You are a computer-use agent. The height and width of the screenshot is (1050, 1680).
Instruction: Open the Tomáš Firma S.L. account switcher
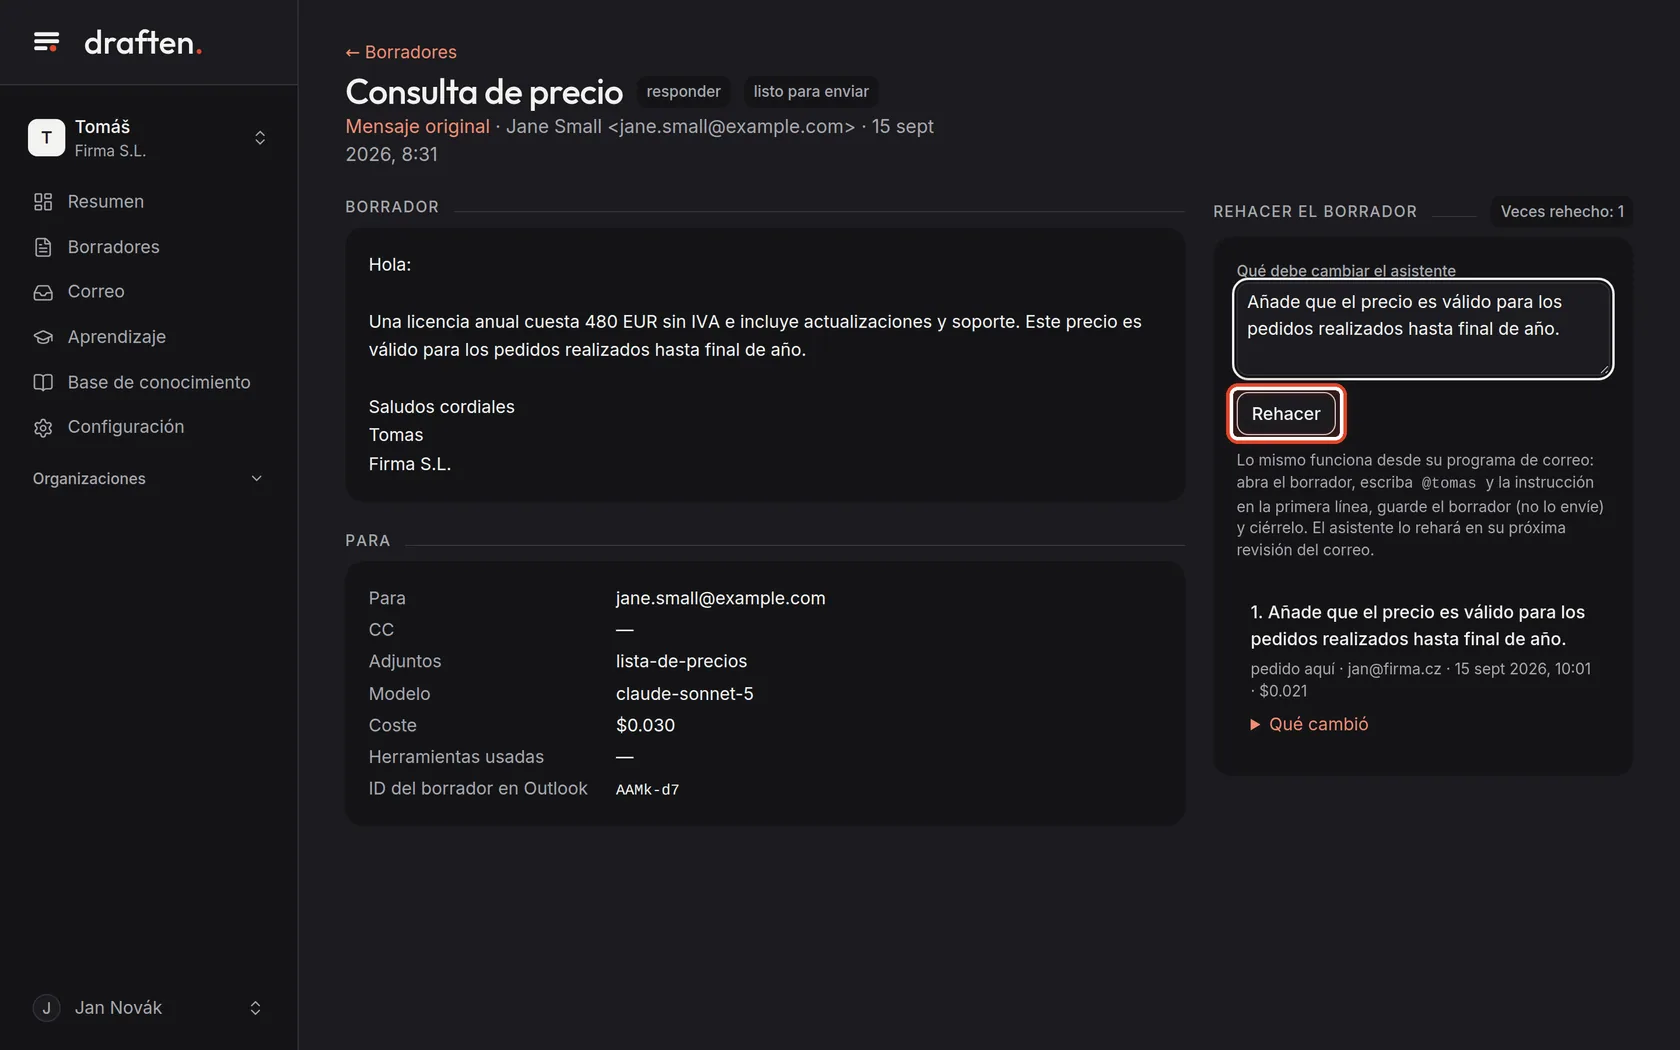(148, 138)
